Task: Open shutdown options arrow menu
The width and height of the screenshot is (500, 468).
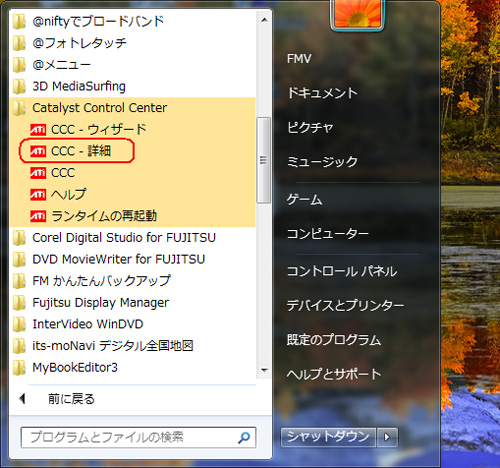Action: (387, 437)
